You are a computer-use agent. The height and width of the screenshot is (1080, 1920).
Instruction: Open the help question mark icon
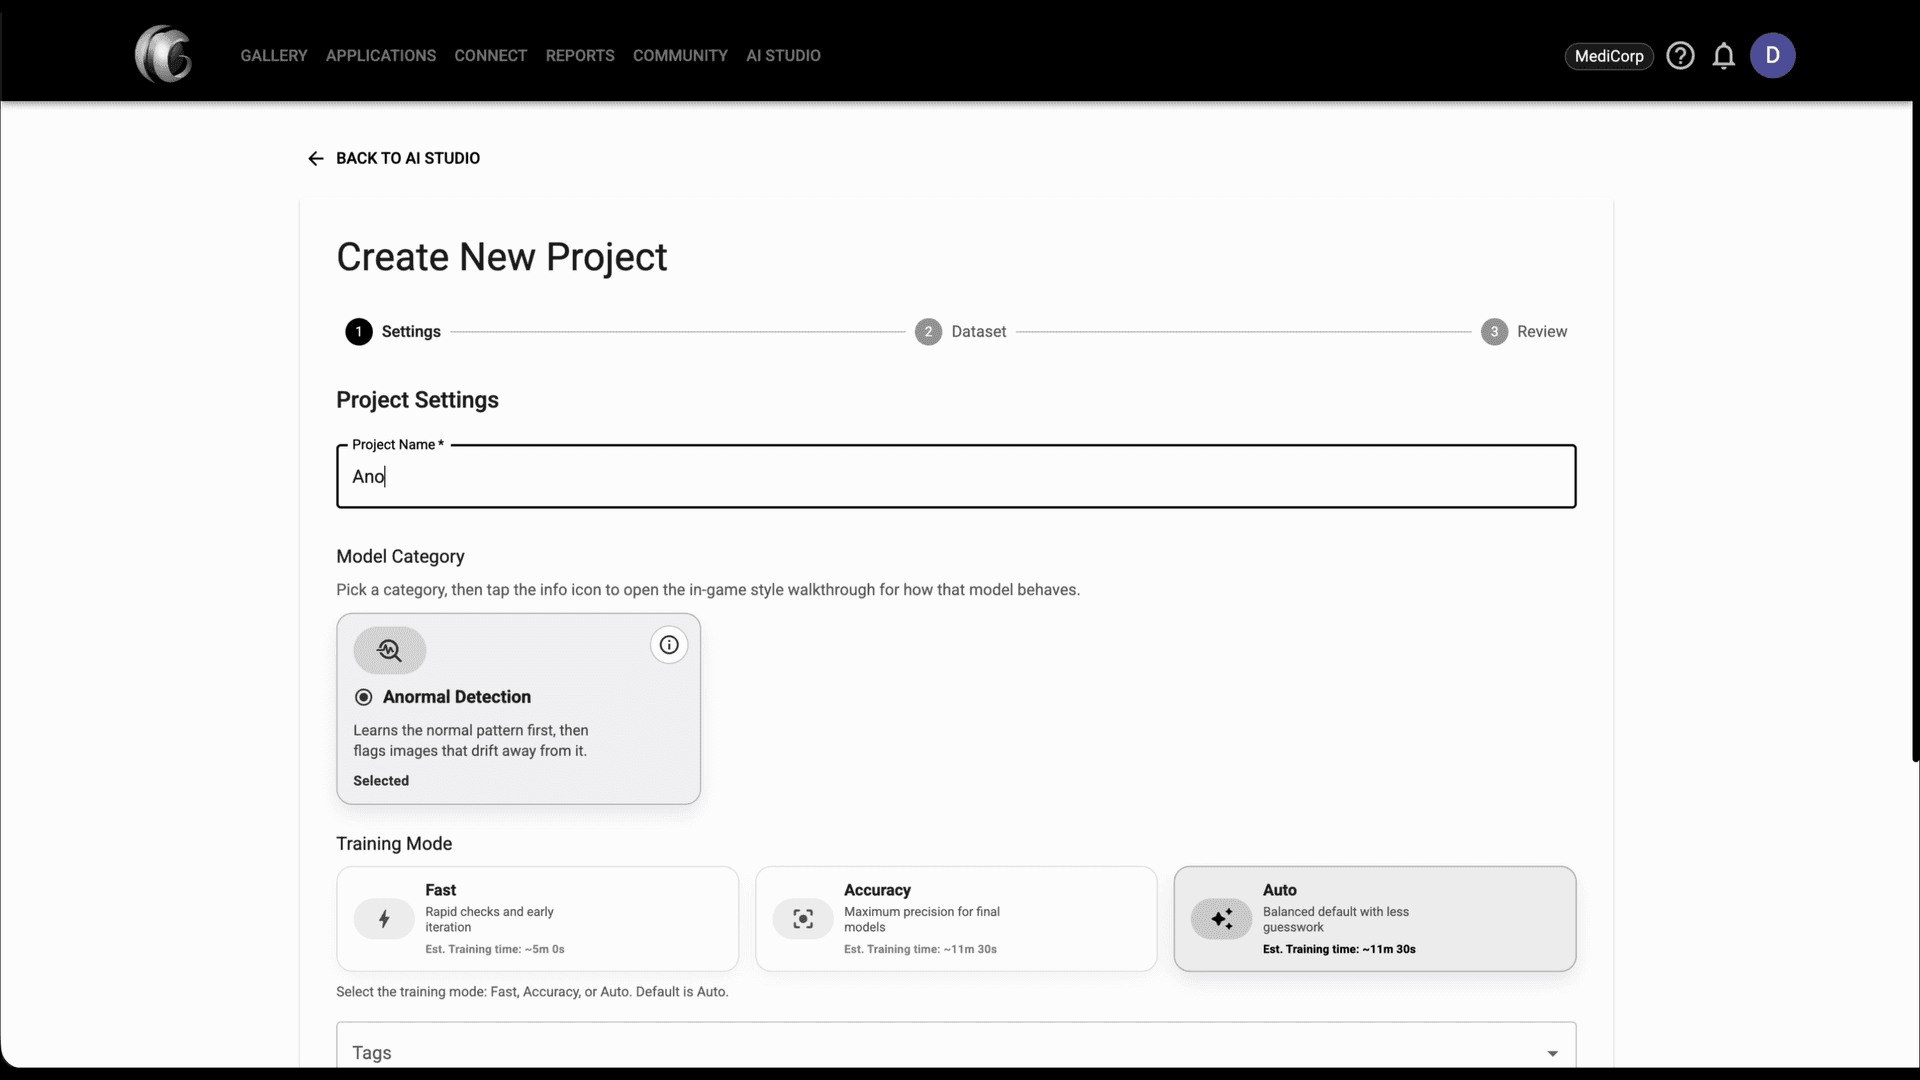click(x=1681, y=55)
